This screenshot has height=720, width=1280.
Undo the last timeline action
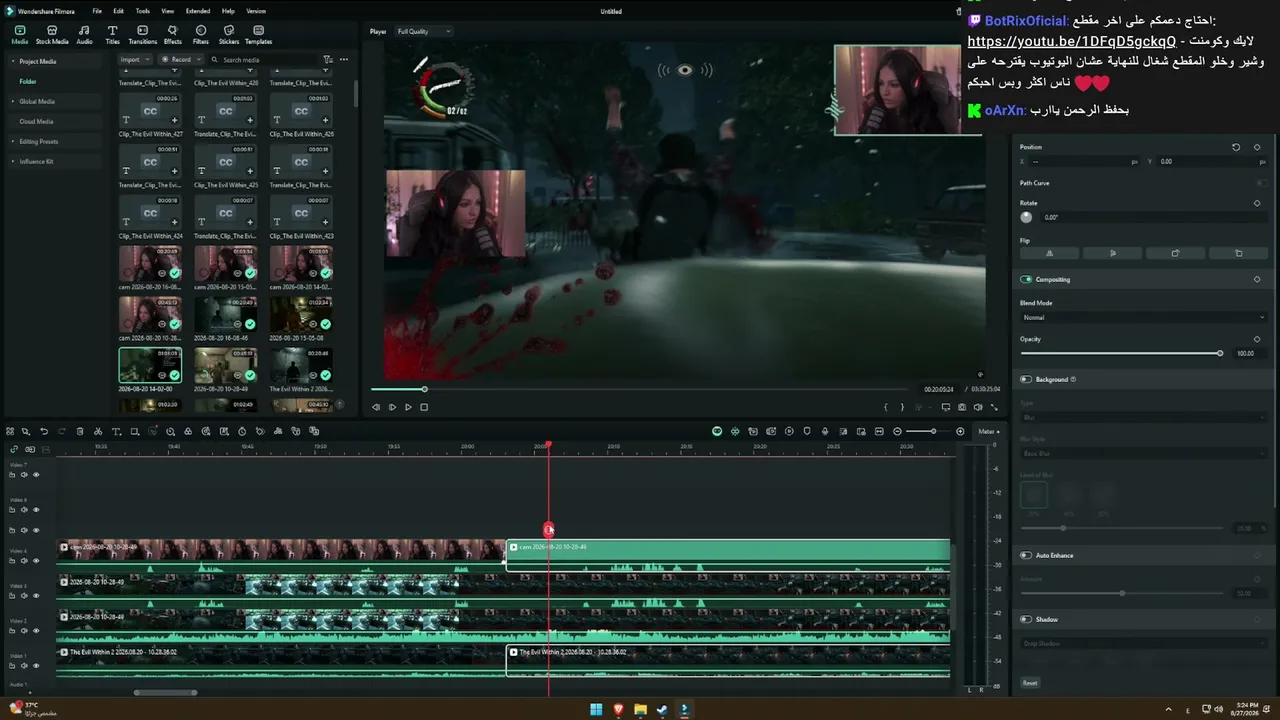[x=44, y=431]
